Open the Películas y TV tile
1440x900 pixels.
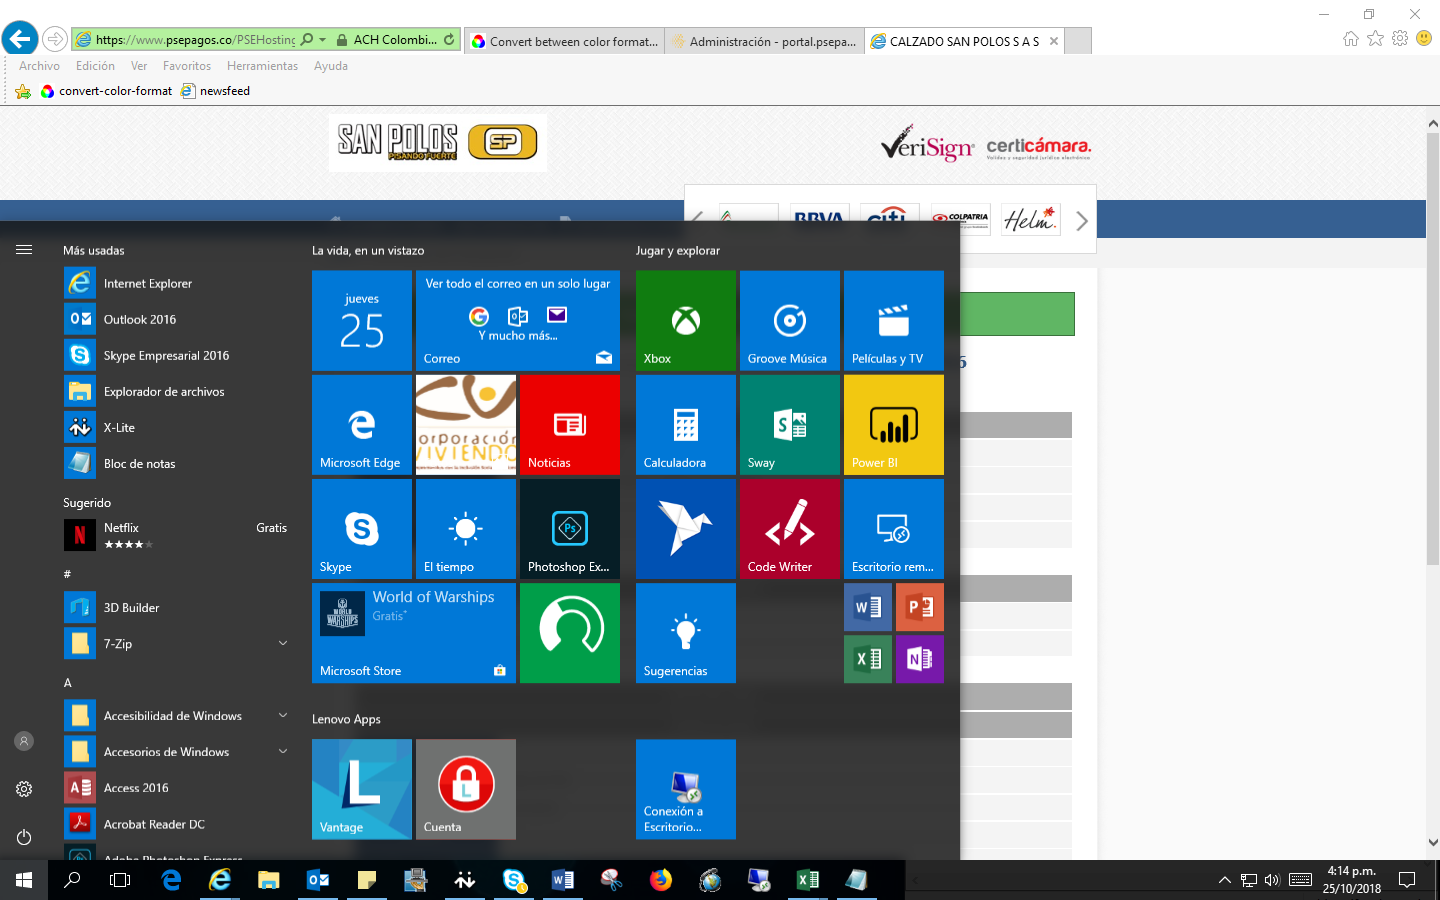894,321
